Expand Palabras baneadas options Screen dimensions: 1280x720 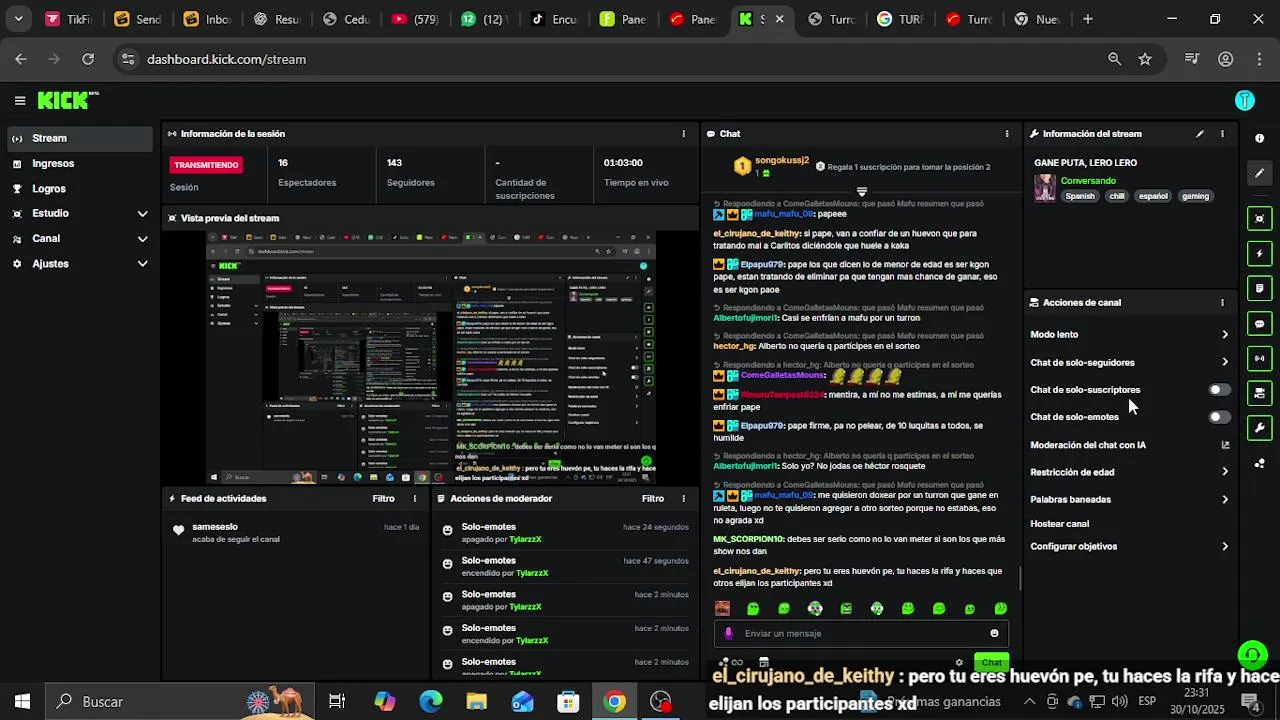point(1225,499)
